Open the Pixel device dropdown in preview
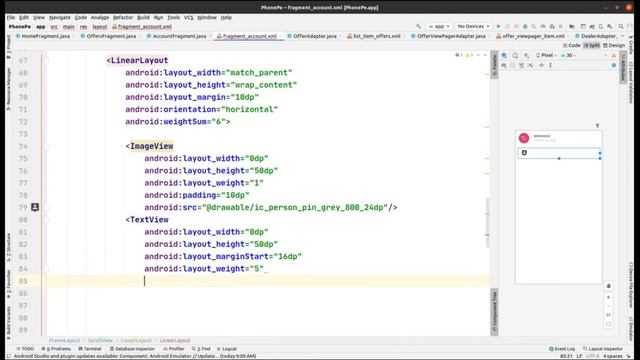640x360 pixels. coord(547,56)
